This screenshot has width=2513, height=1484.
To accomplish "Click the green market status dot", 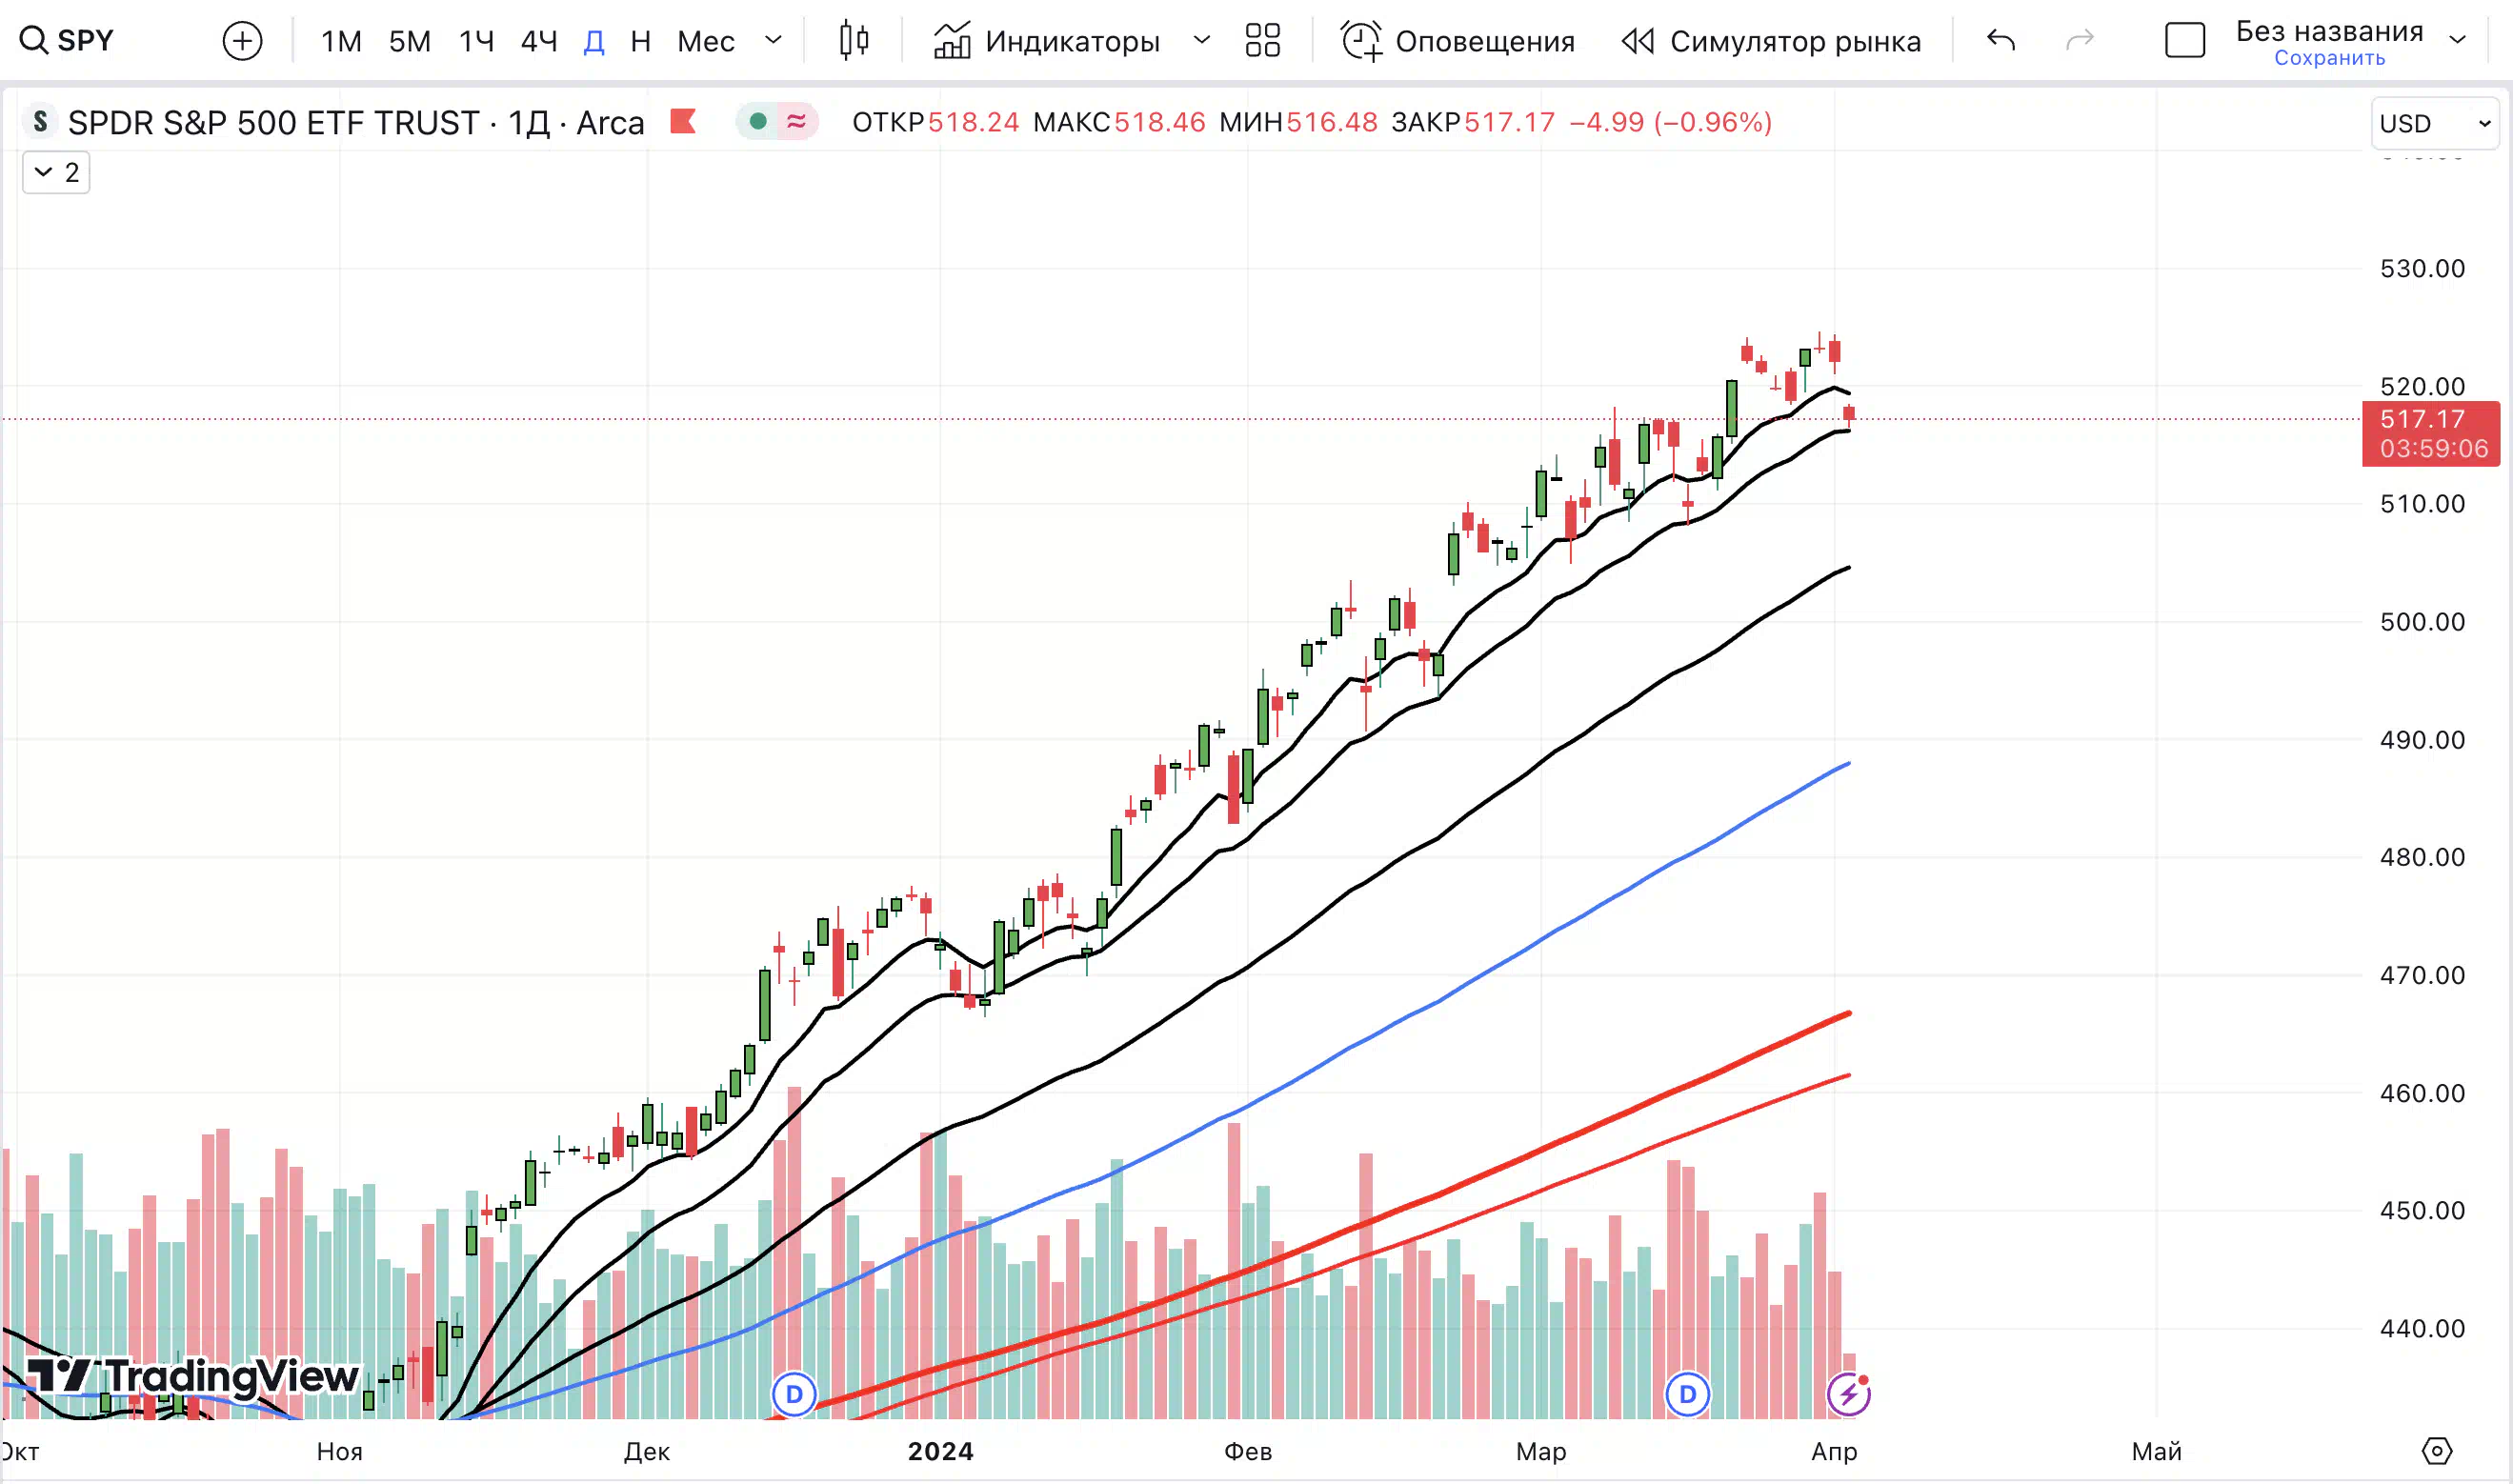I will pyautogui.click(x=758, y=121).
